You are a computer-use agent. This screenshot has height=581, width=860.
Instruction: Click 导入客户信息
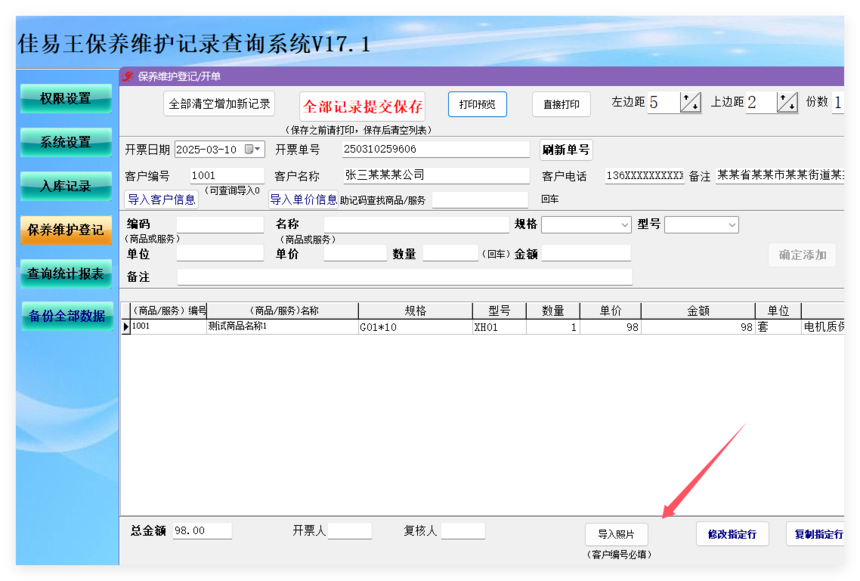point(162,199)
